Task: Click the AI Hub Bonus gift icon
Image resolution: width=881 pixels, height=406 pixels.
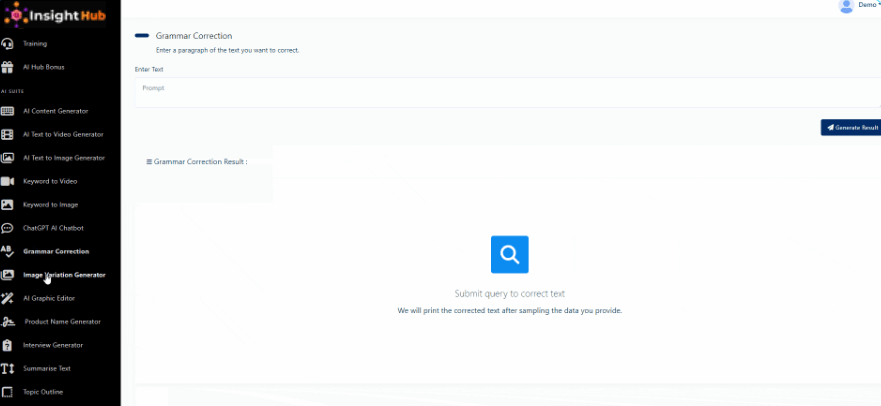Action: coord(7,67)
